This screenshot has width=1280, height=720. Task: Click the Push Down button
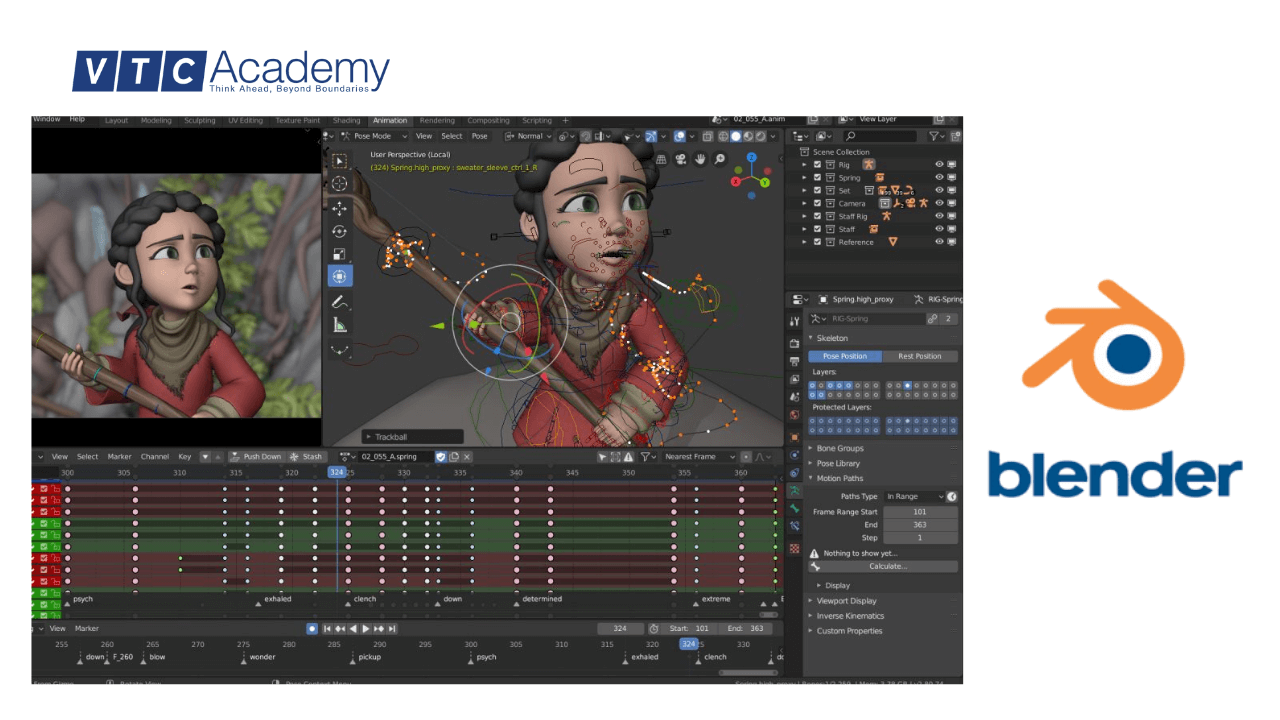(256, 456)
